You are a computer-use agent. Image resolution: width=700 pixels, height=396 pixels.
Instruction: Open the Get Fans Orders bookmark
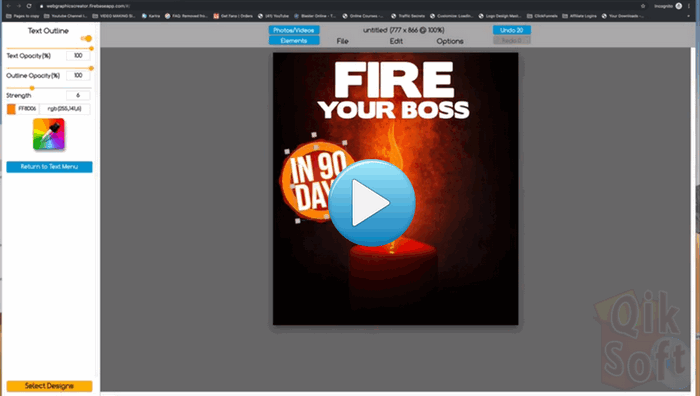pos(233,16)
